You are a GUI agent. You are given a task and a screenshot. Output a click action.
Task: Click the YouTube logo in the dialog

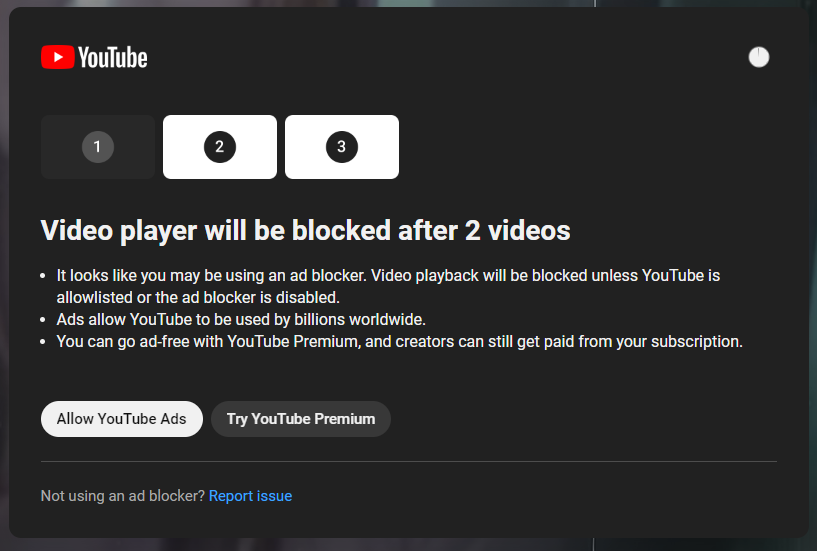(x=94, y=57)
